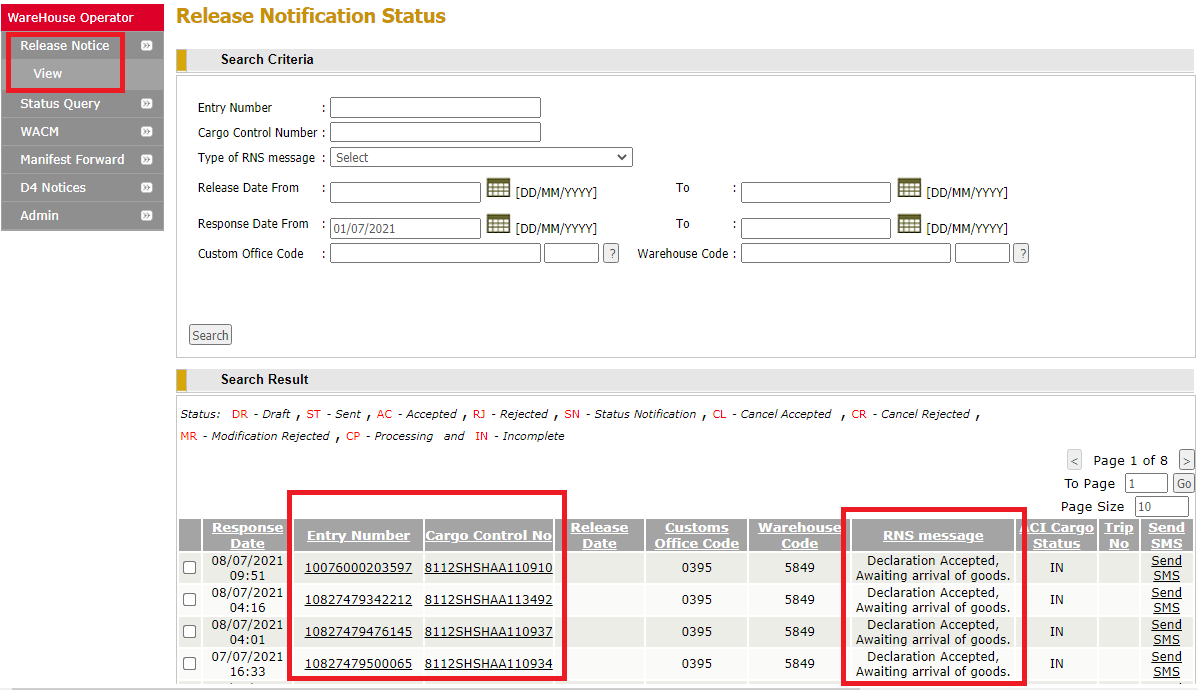Image resolution: width=1198 pixels, height=690 pixels.
Task: Open Release Notice menu
Action: coord(64,46)
